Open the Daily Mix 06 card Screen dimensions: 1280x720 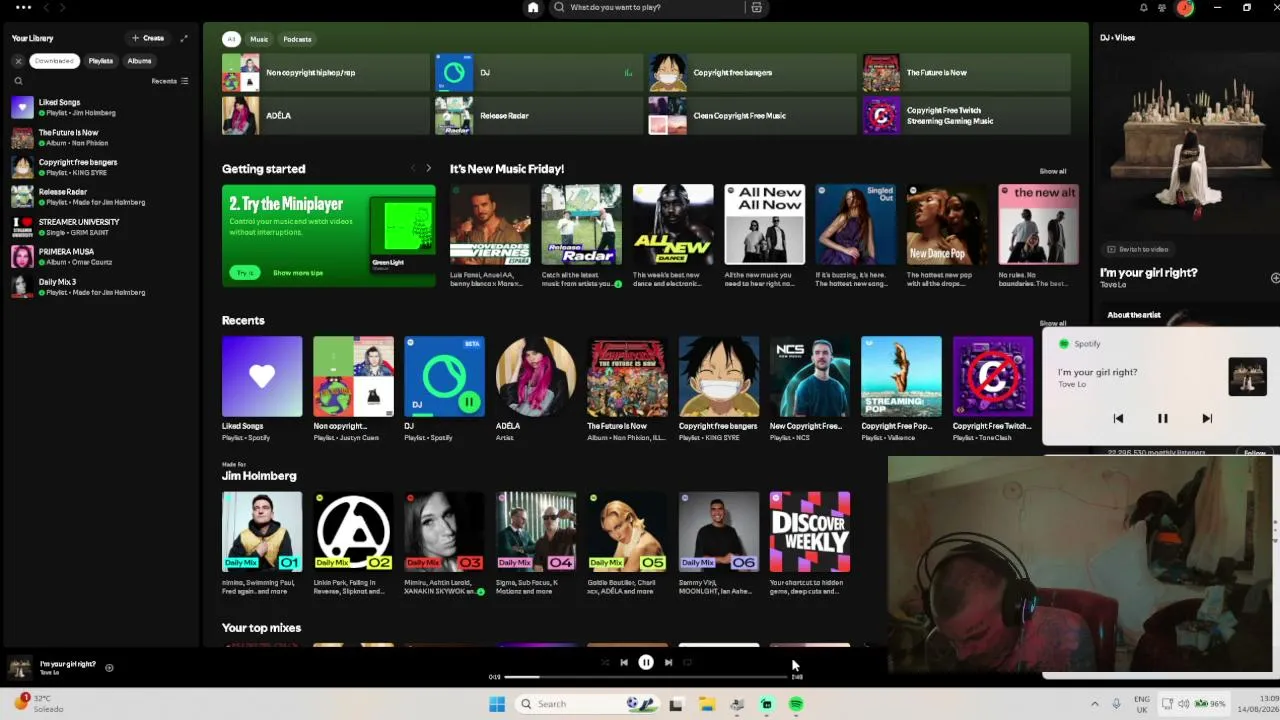coord(719,543)
